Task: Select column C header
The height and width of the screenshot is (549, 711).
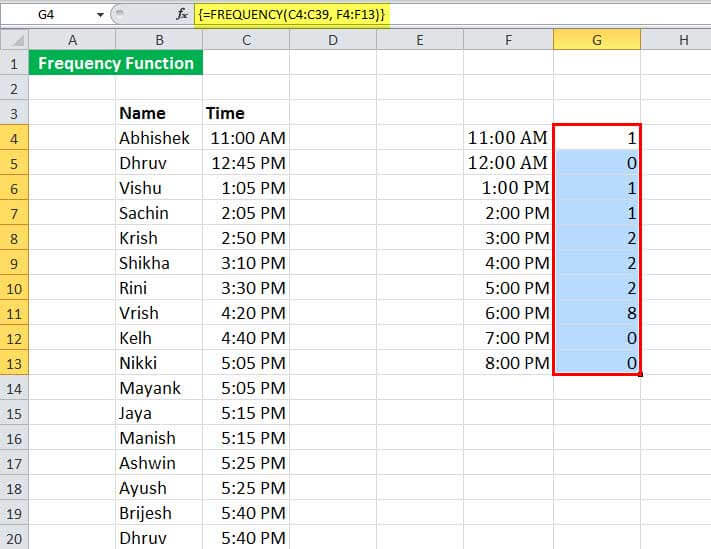Action: coord(245,40)
